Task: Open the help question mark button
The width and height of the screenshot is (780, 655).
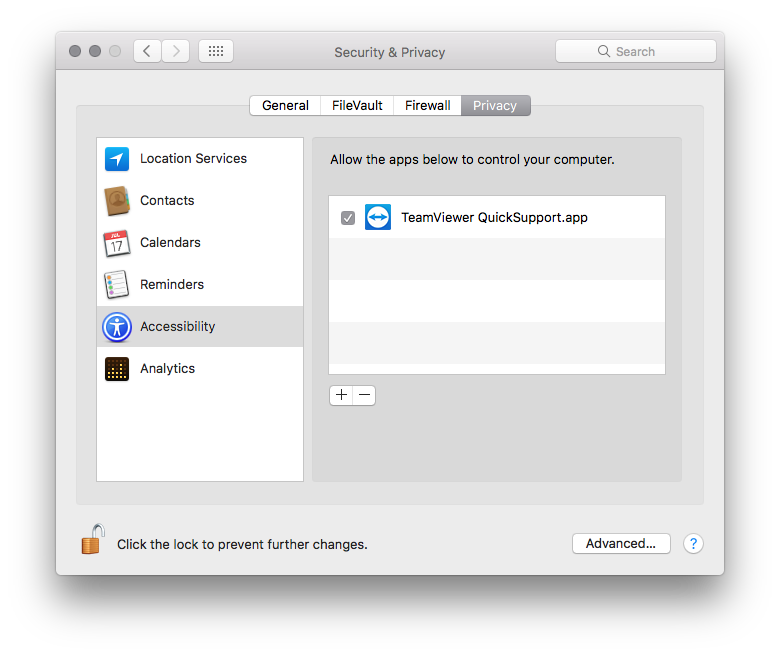Action: pos(693,544)
